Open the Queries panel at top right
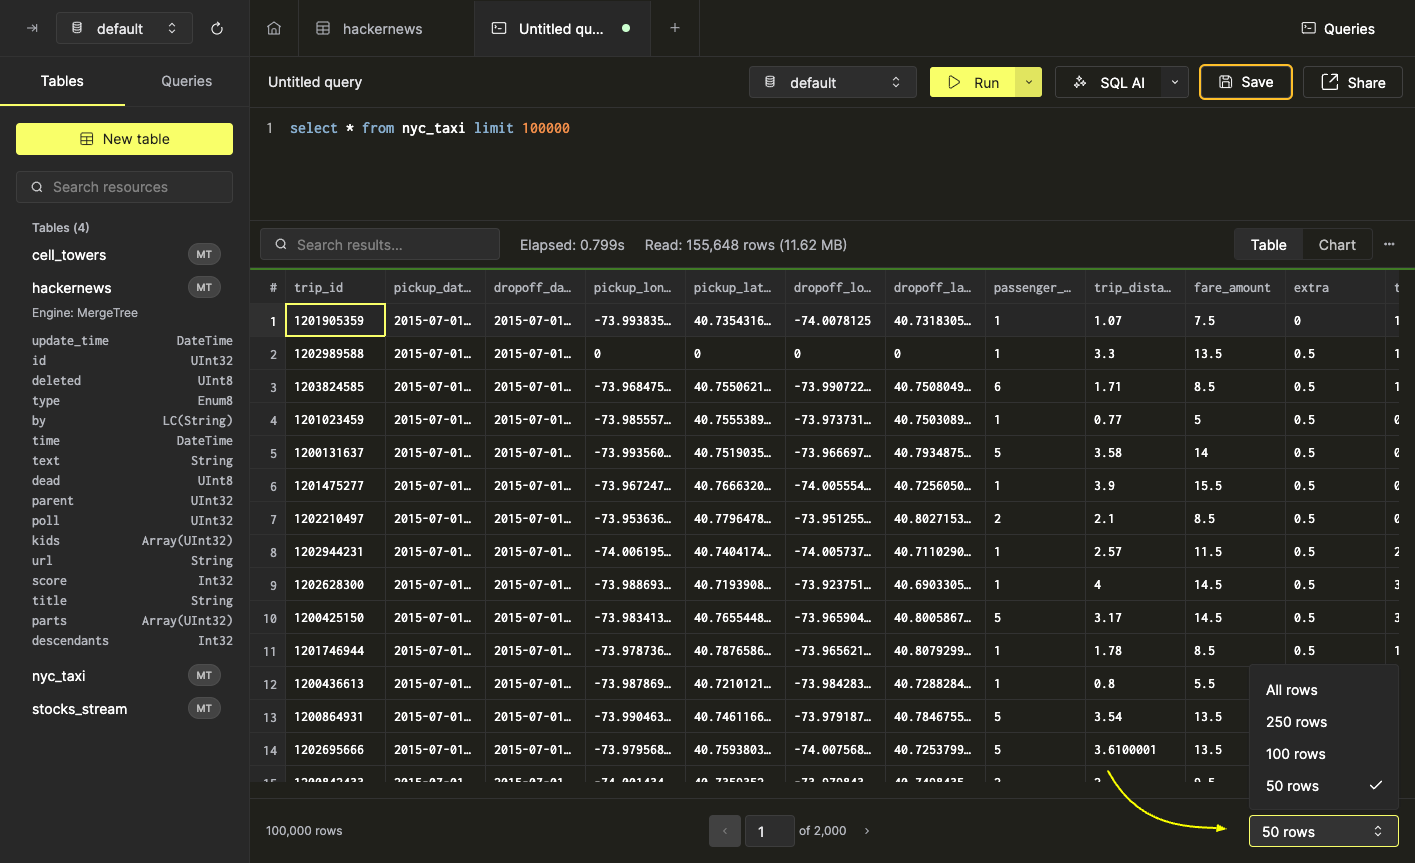The image size is (1415, 863). point(1337,28)
